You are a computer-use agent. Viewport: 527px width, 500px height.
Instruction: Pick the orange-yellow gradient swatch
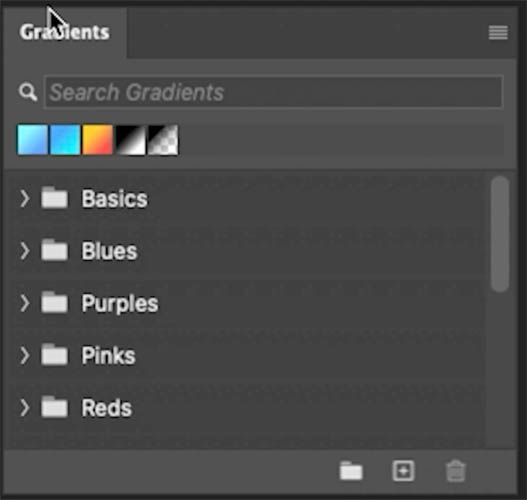[97, 140]
